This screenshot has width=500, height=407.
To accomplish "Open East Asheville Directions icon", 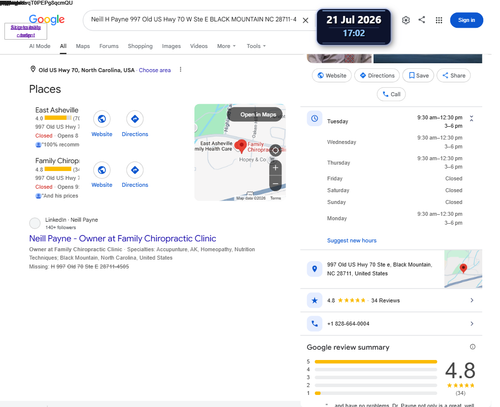I will 135,119.
